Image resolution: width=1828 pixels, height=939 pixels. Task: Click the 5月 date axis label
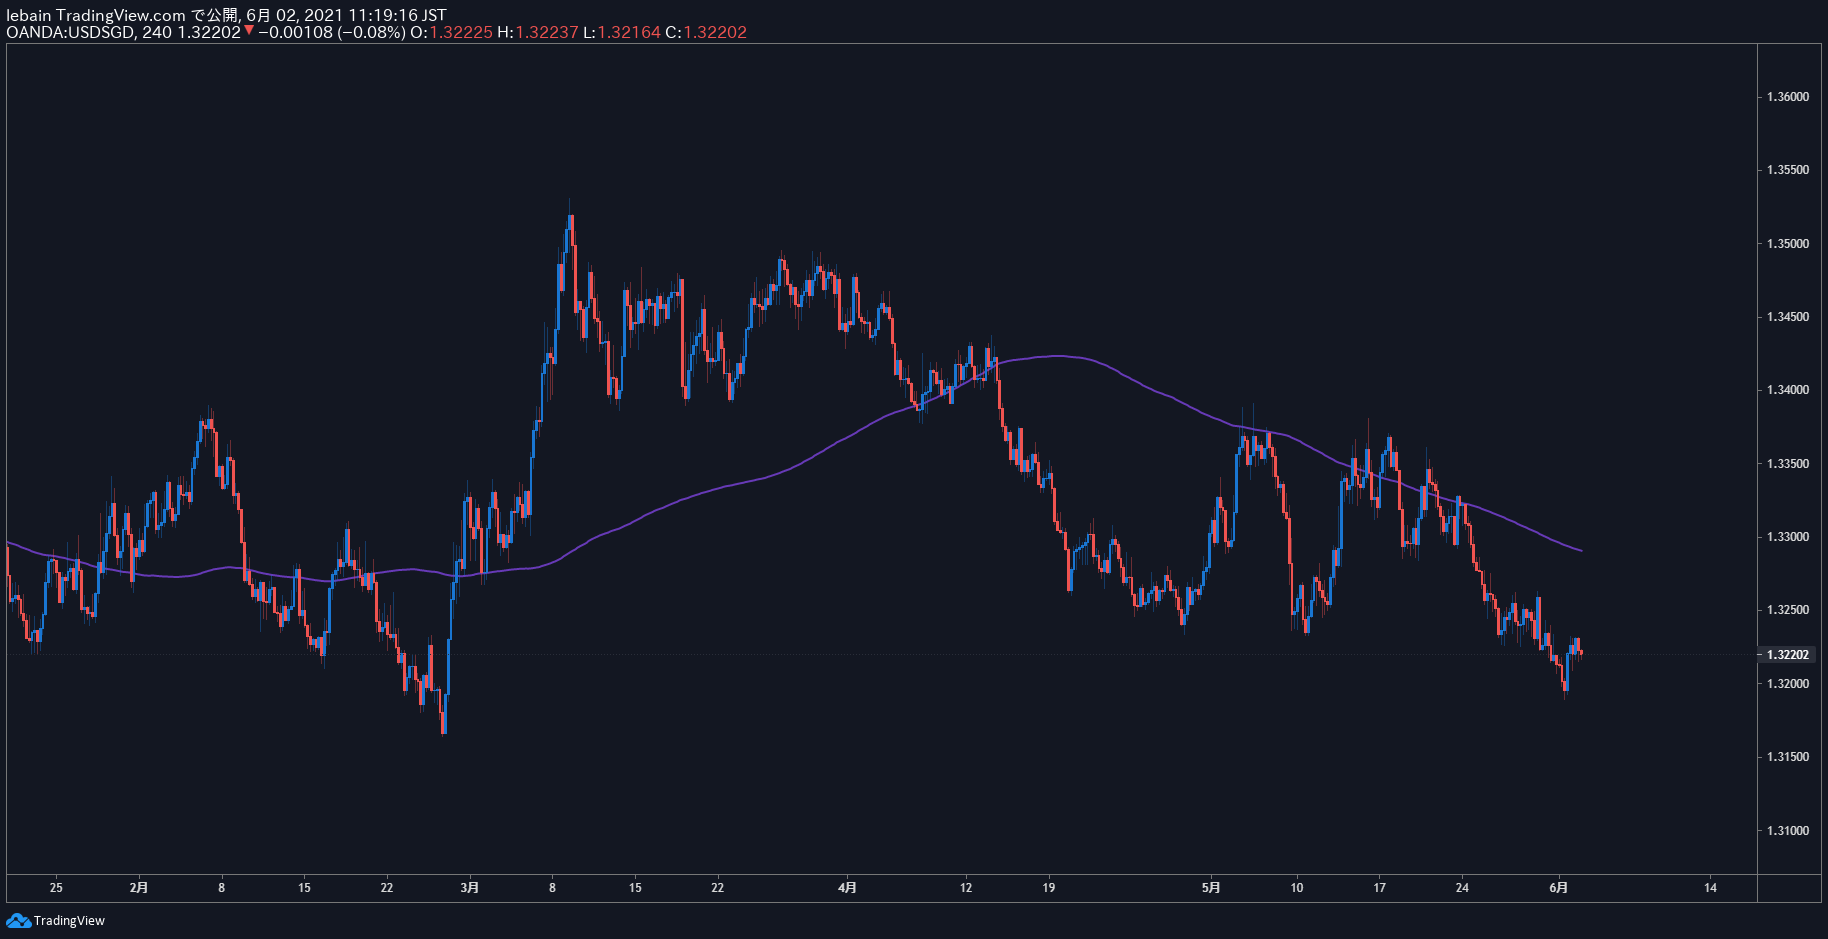(1211, 887)
